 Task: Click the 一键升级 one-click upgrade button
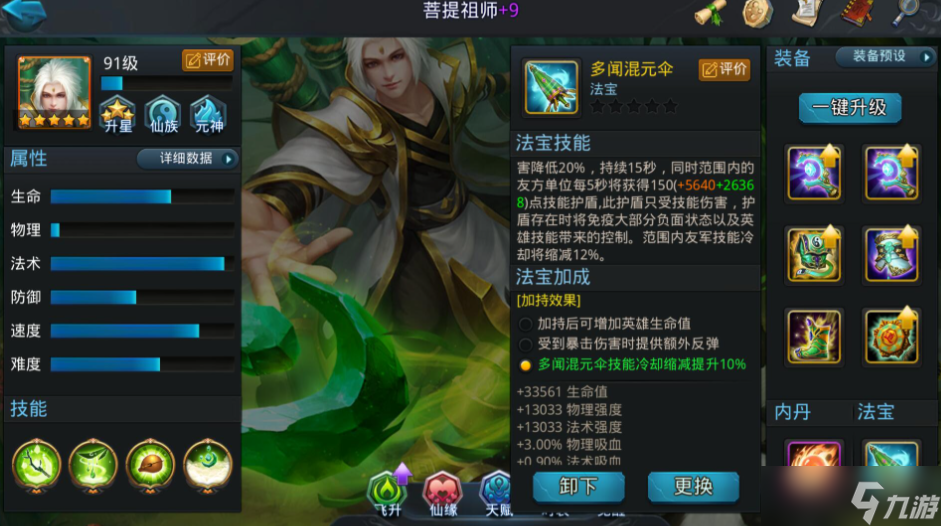(x=850, y=108)
